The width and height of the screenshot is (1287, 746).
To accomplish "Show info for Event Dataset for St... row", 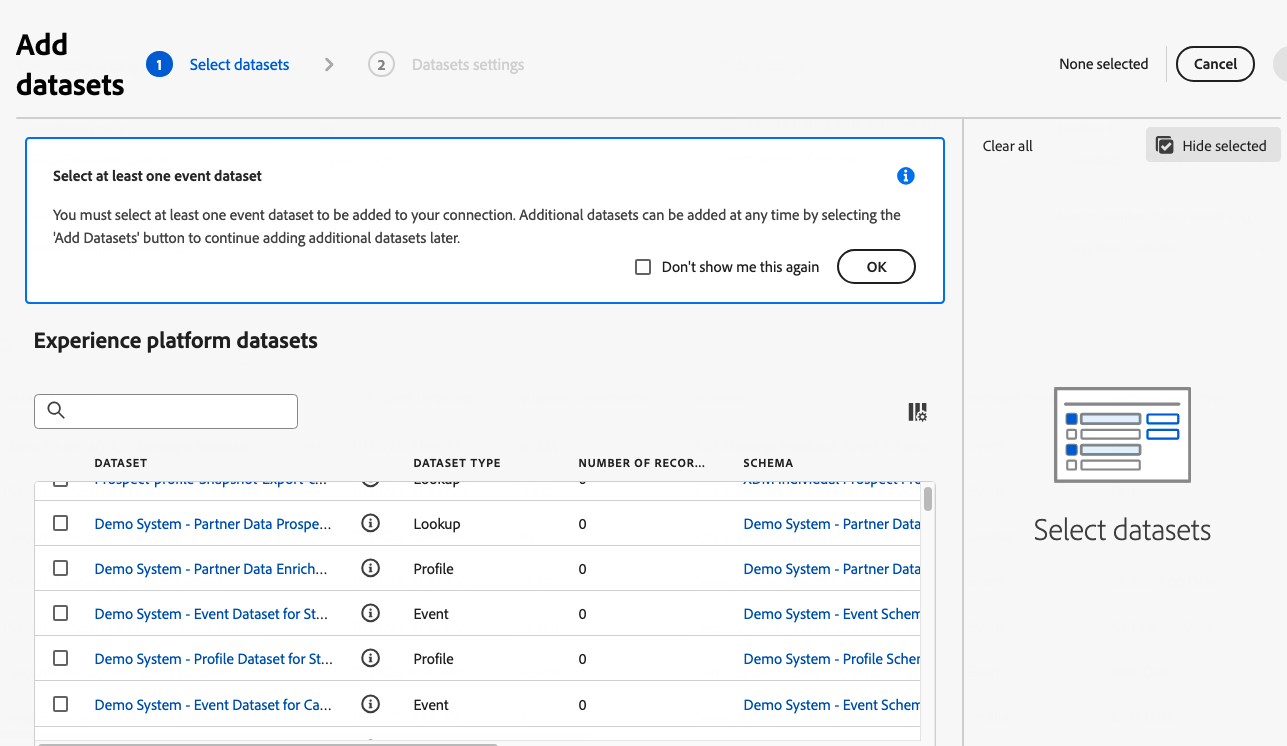I will (371, 614).
